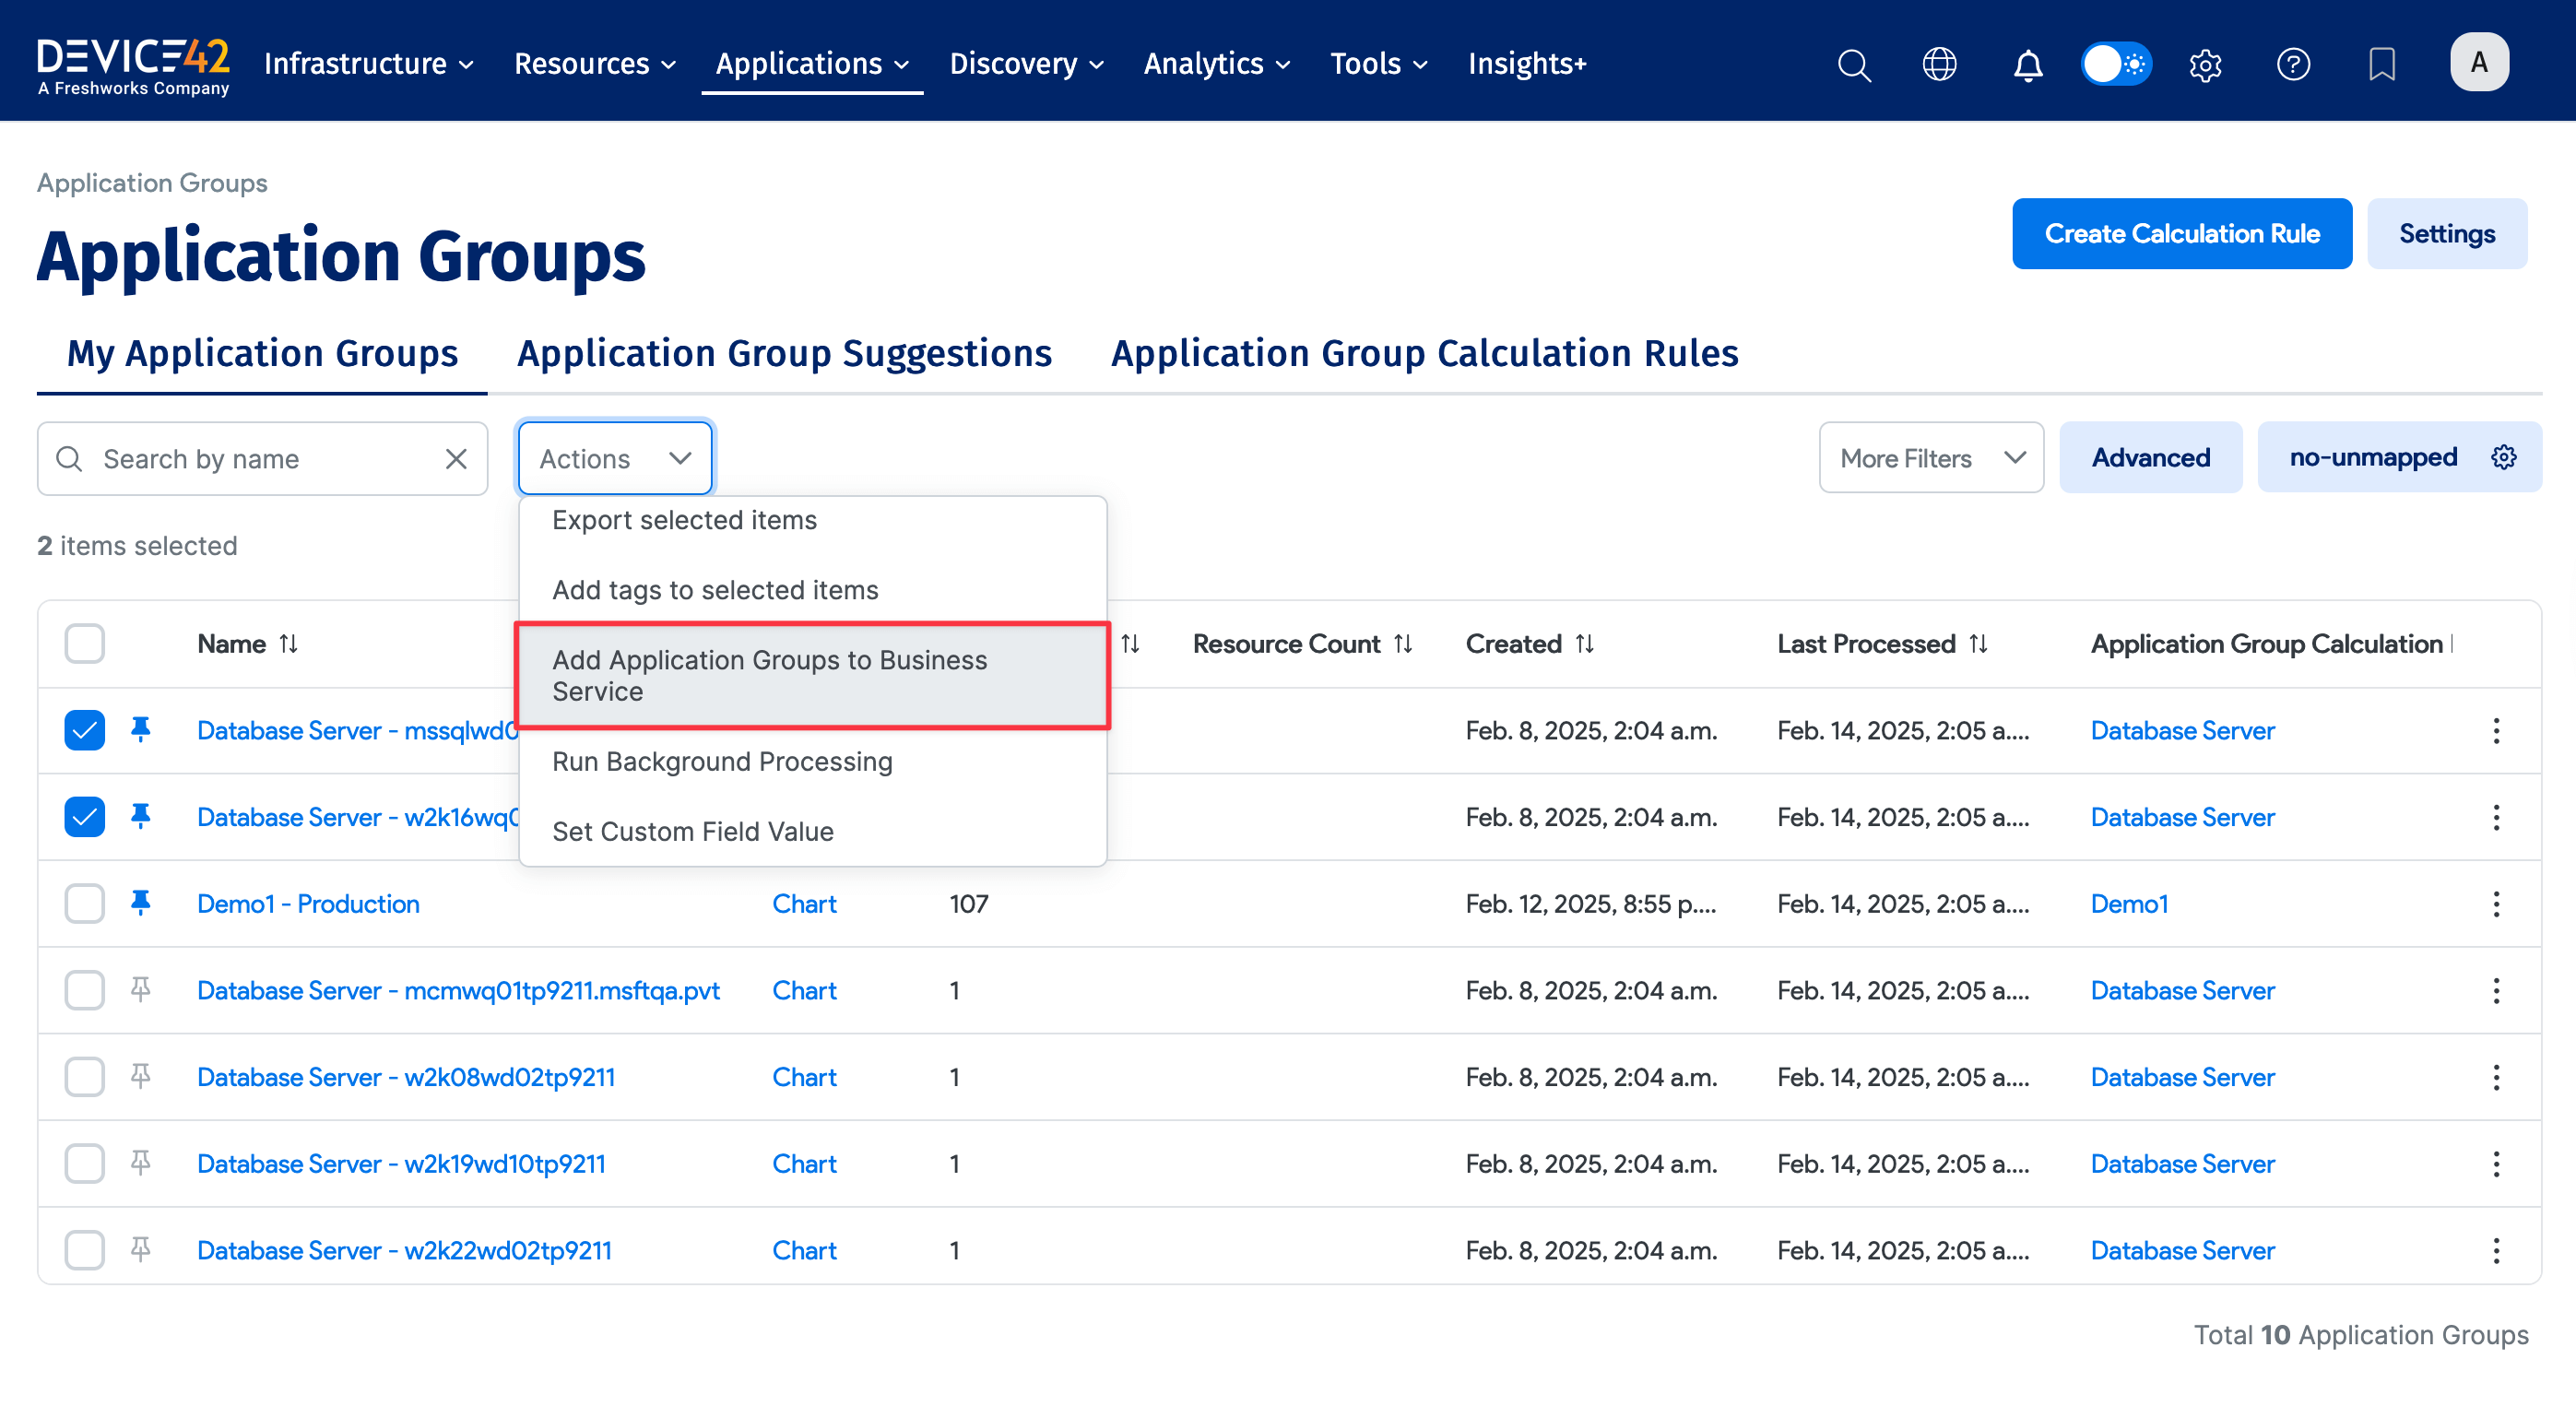Open the settings gear in top bar
The width and height of the screenshot is (2576, 1418).
pyautogui.click(x=2204, y=64)
